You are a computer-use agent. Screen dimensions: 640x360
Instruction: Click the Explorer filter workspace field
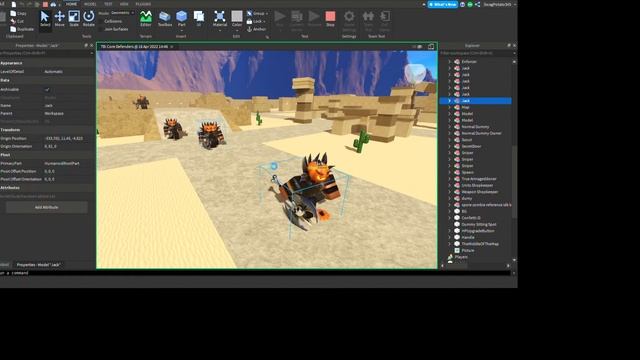pyautogui.click(x=477, y=53)
